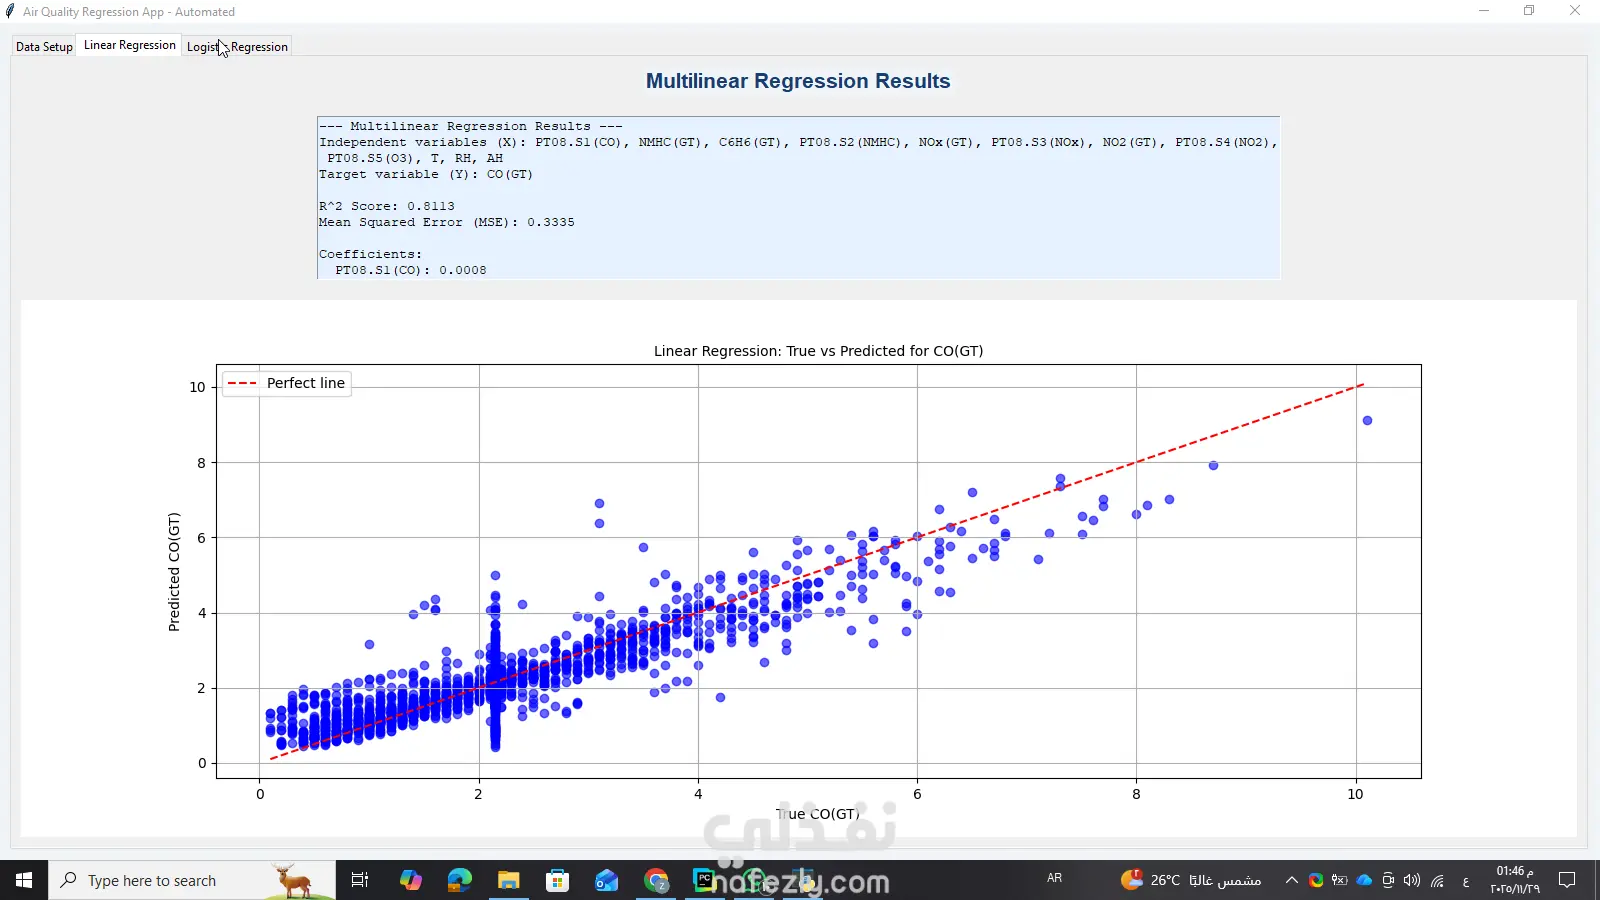Open Microsoft Edge from the taskbar
This screenshot has height=900, width=1600.
(459, 880)
